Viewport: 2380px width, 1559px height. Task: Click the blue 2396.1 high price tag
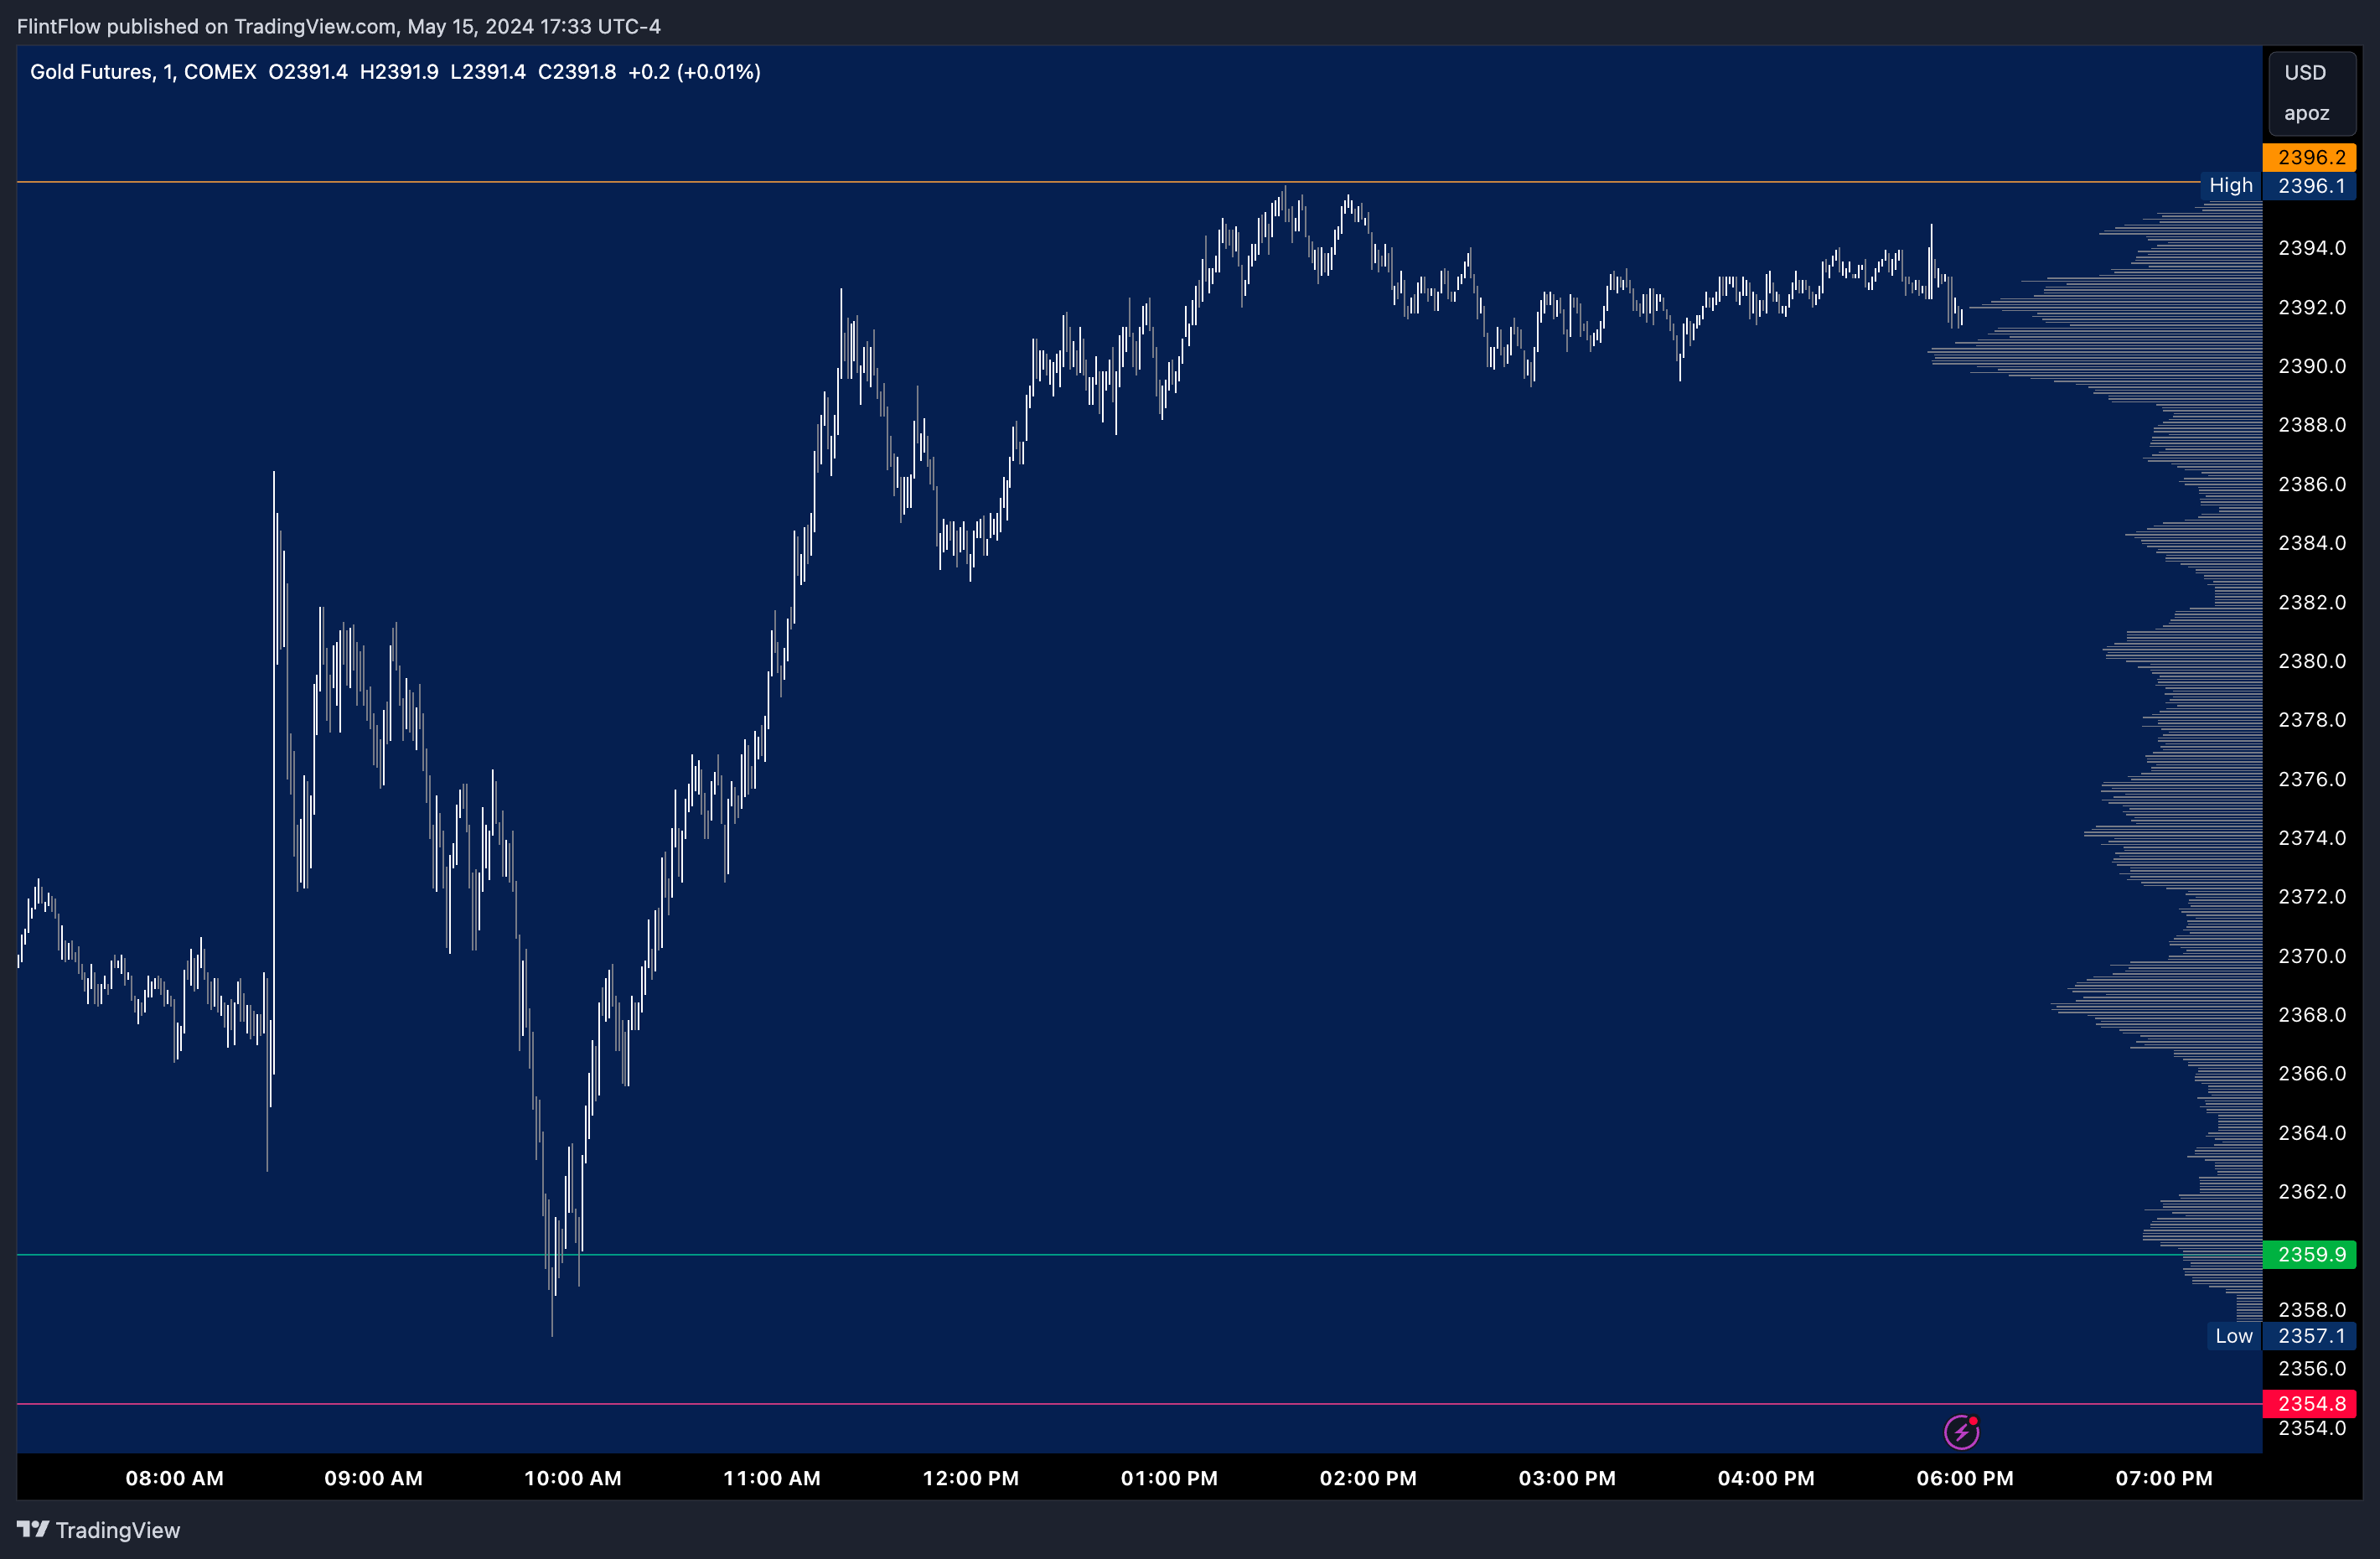tap(2310, 186)
